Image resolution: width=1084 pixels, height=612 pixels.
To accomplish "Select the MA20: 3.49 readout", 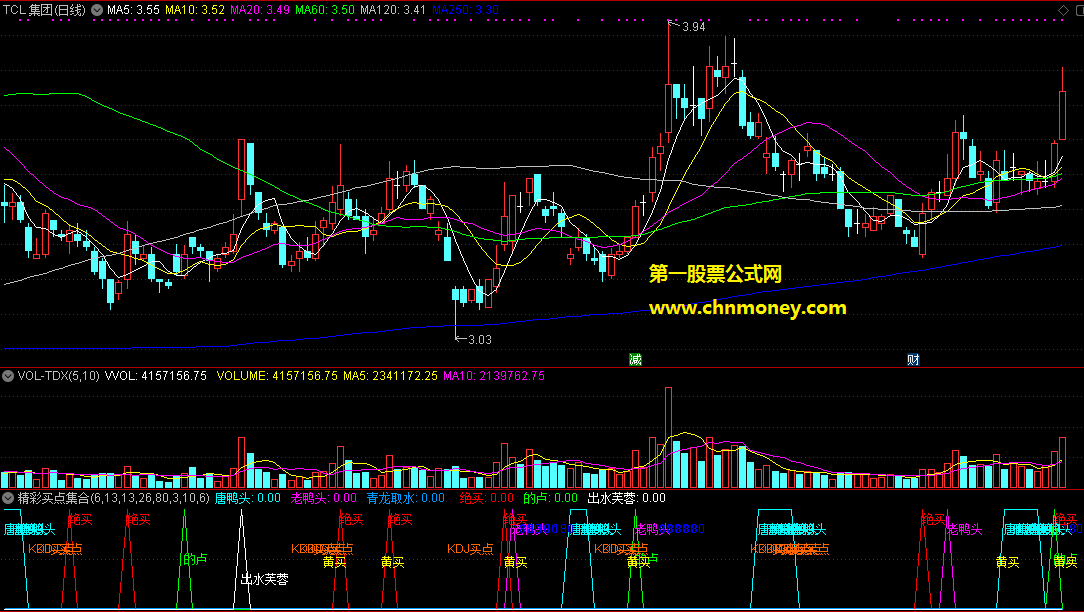I will pyautogui.click(x=260, y=10).
